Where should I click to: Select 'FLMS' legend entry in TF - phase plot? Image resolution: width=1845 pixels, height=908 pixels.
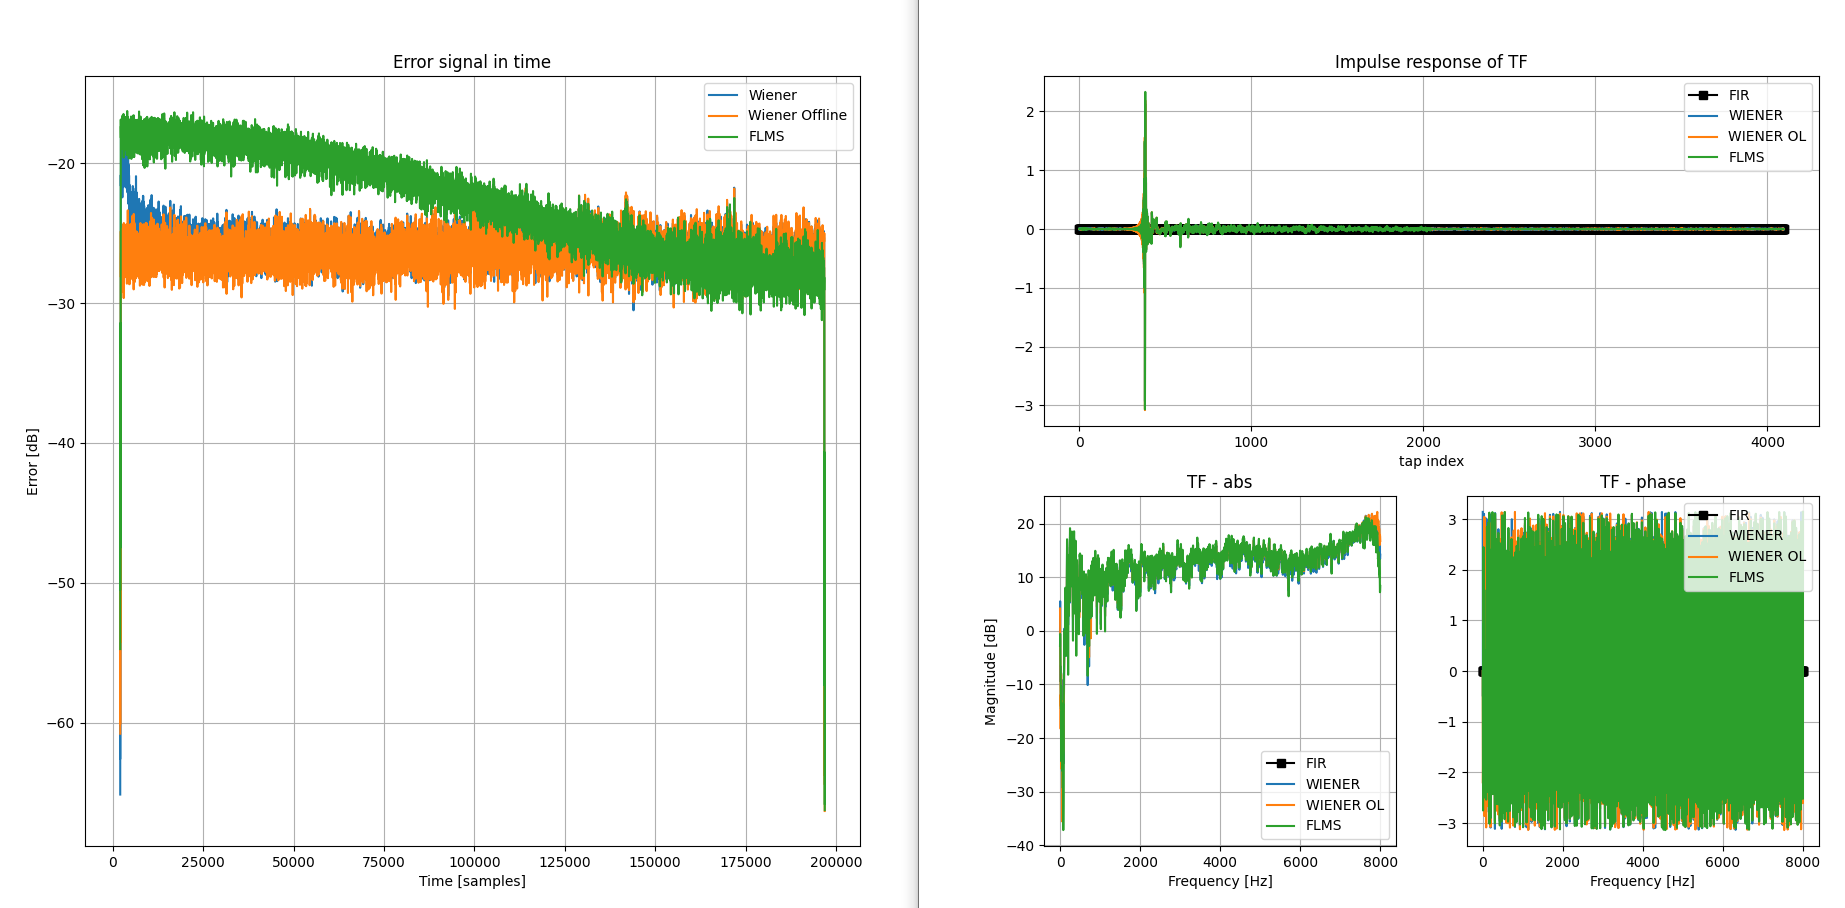1746,577
